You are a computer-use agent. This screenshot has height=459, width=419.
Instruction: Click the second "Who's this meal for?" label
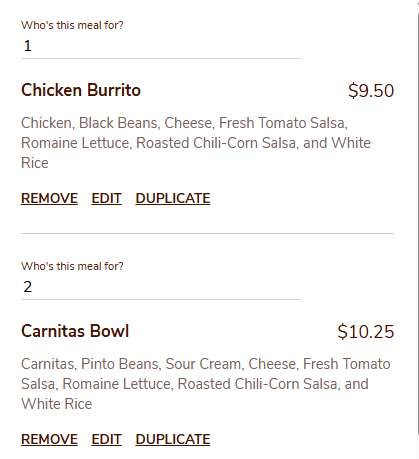[72, 266]
